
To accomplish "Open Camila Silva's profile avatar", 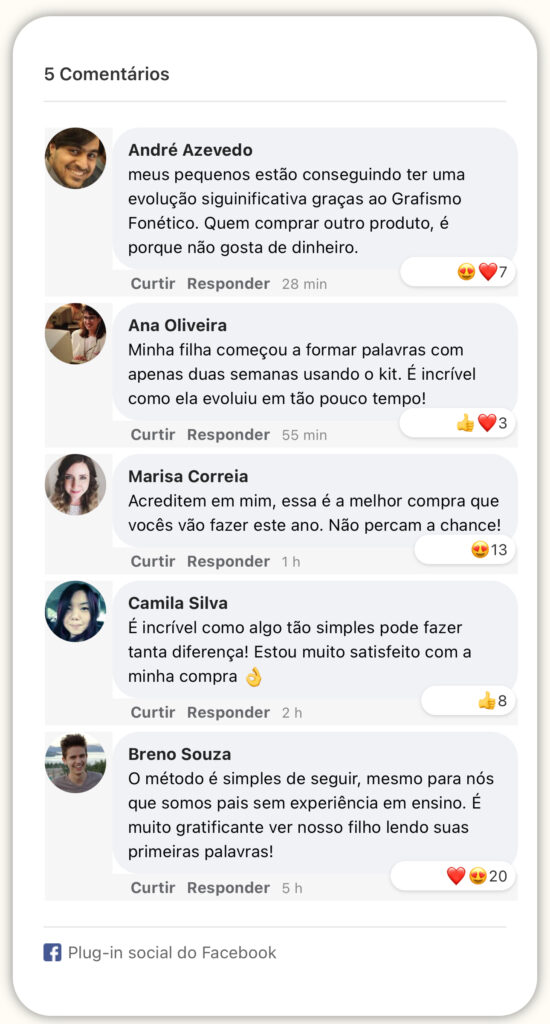I will pyautogui.click(x=75, y=611).
